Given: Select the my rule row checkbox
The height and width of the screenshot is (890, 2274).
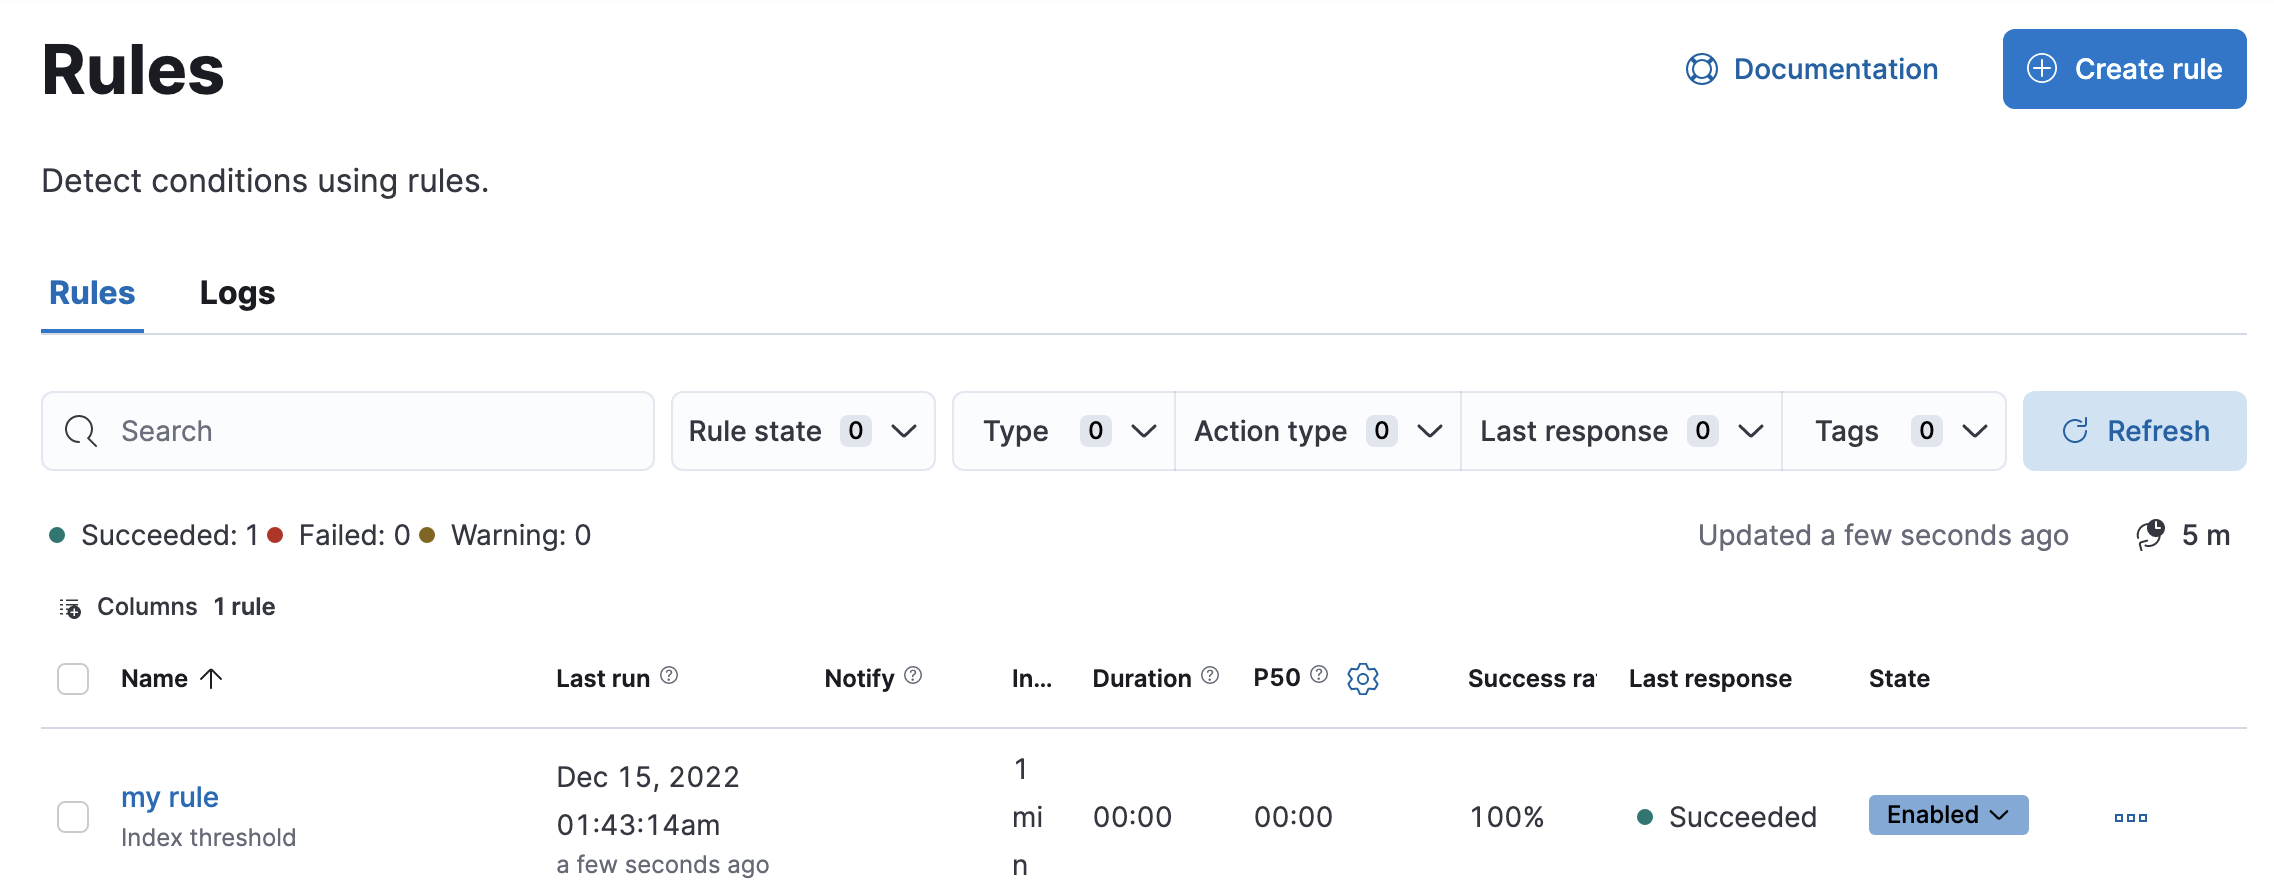Looking at the screenshot, I should tap(73, 817).
